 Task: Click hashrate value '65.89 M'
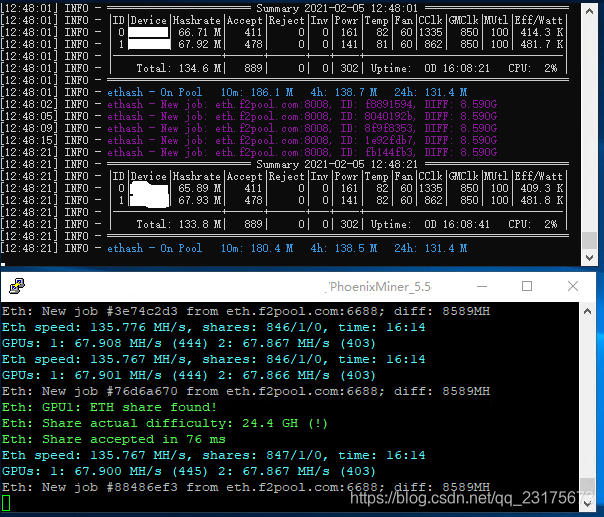[200, 188]
